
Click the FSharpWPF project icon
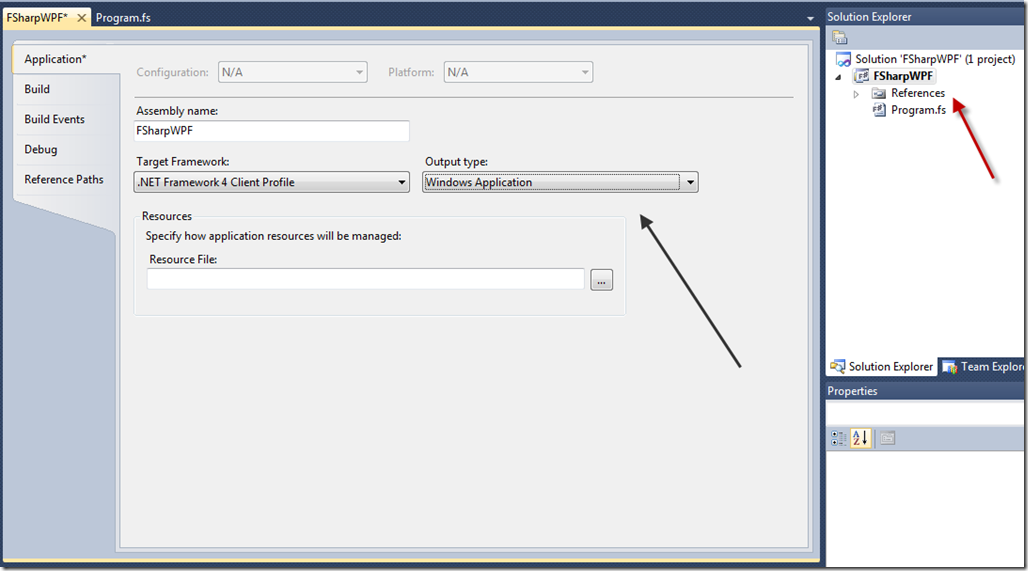pyautogui.click(x=861, y=76)
